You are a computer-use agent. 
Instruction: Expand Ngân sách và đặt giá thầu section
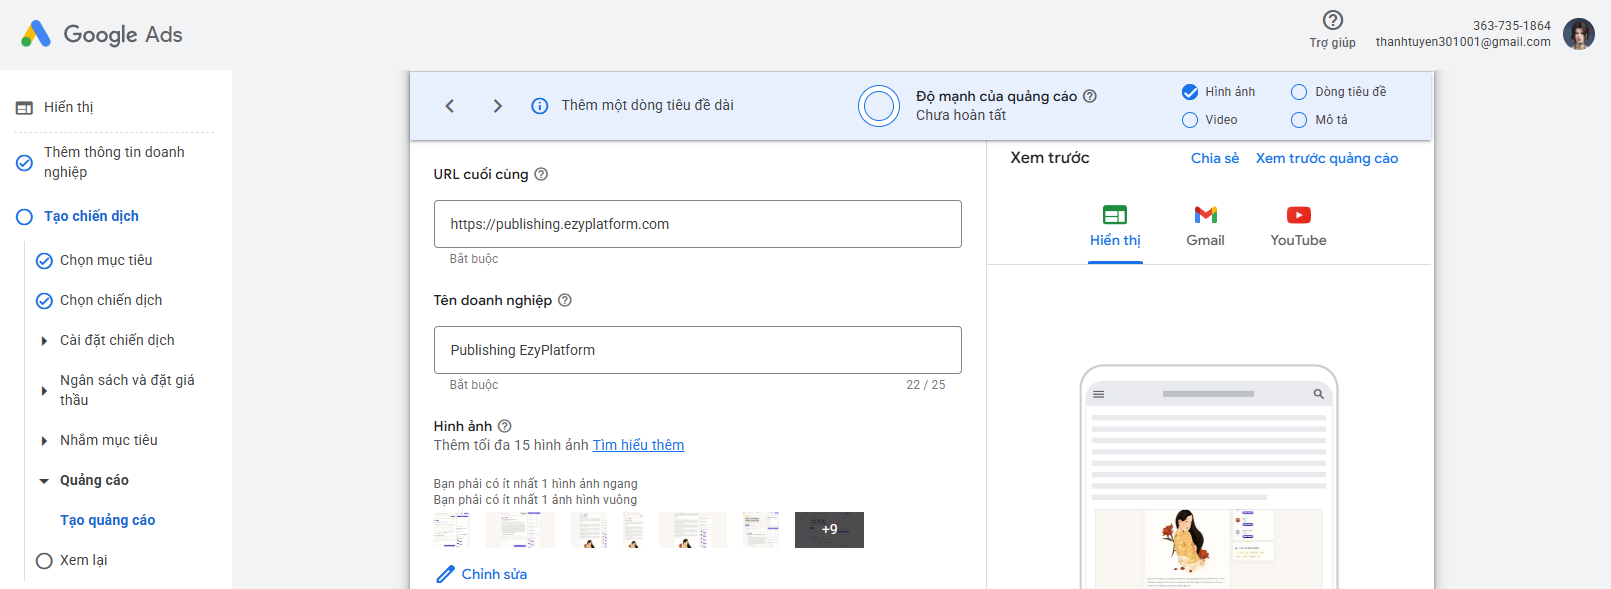[x=44, y=391]
